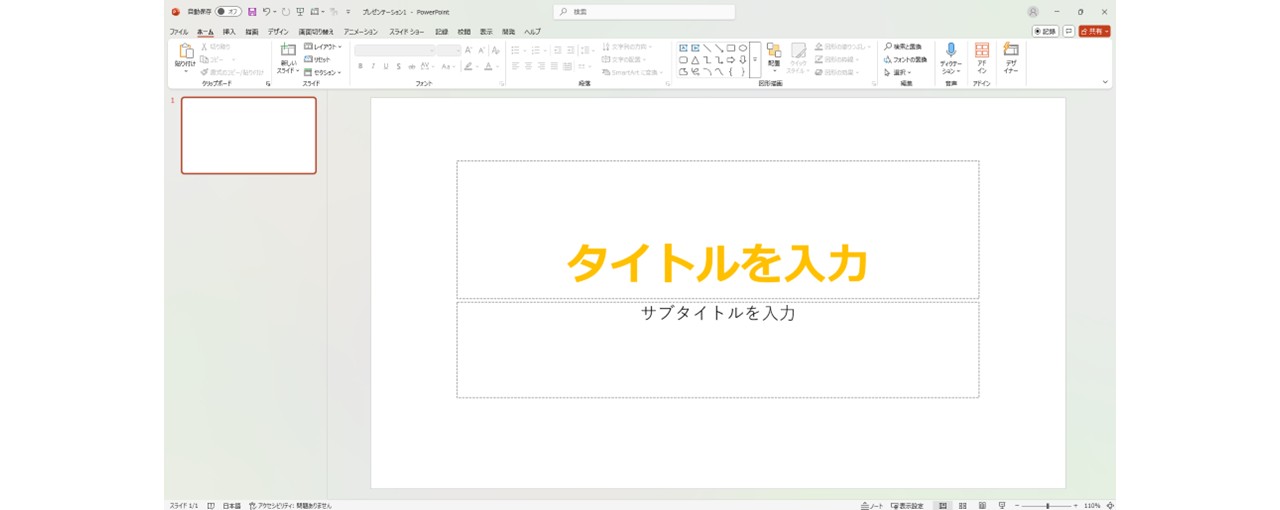Image resolution: width=1280 pixels, height=510 pixels.
Task: Switch to the Slide Show (スライド ショー) tab
Action: (x=407, y=31)
